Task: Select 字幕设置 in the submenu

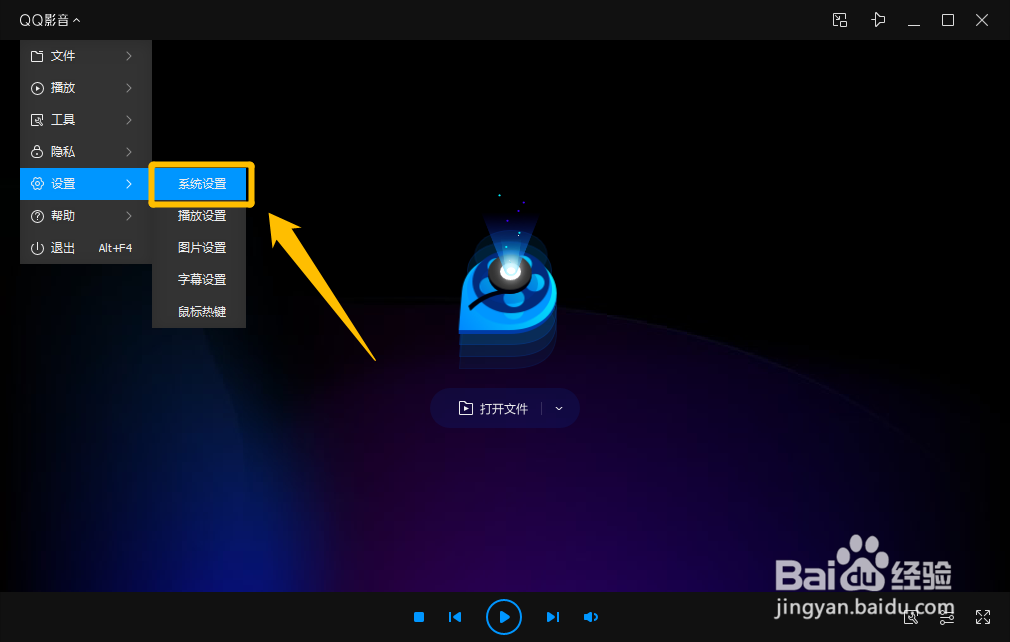Action: tap(199, 279)
